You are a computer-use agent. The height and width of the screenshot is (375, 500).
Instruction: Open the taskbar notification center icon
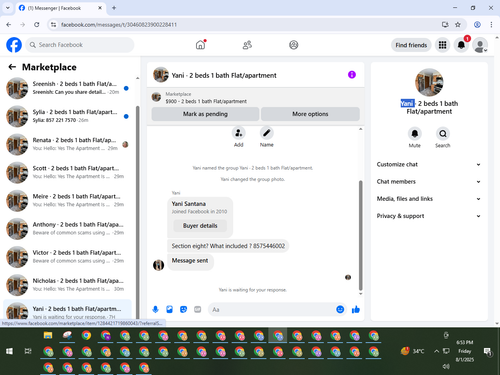pos(487,351)
